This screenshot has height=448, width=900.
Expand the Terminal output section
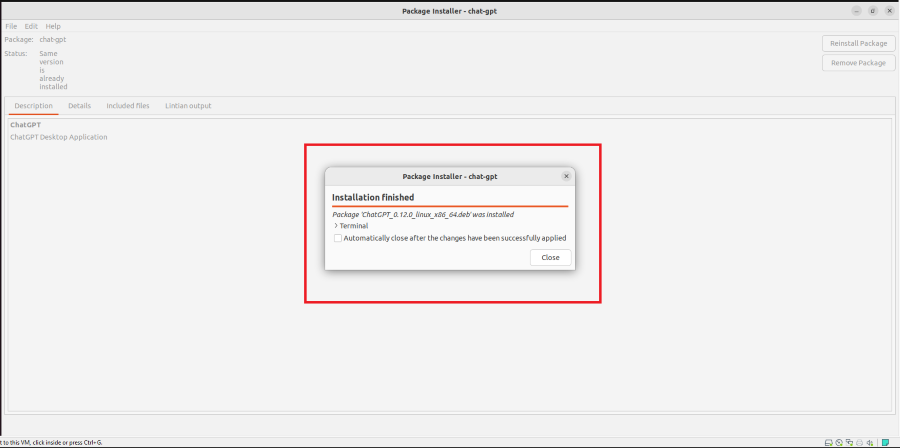[x=351, y=226]
